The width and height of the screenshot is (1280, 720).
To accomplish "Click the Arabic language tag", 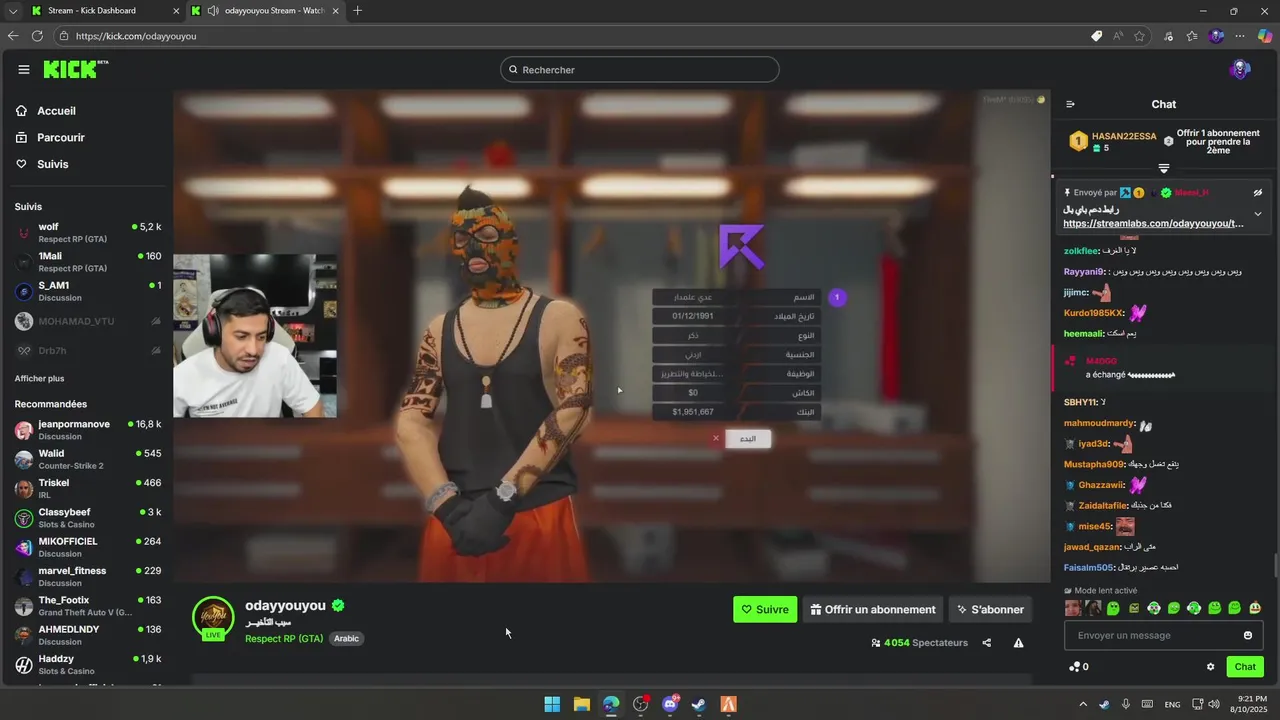I will pyautogui.click(x=346, y=639).
